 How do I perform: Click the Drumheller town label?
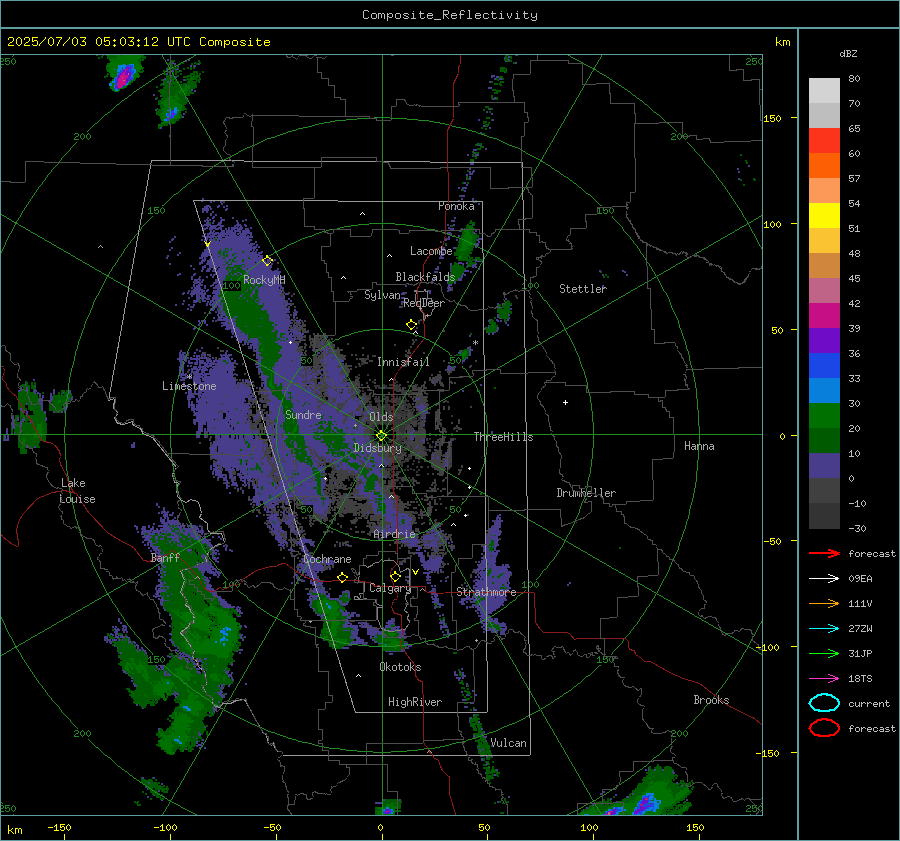(586, 493)
